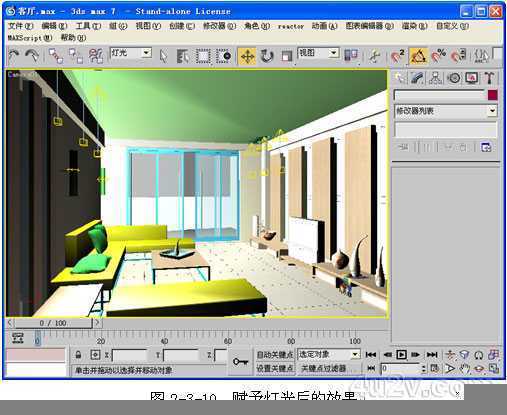The width and height of the screenshot is (507, 415).
Task: Toggle the Pin Stack icon
Action: 403,147
